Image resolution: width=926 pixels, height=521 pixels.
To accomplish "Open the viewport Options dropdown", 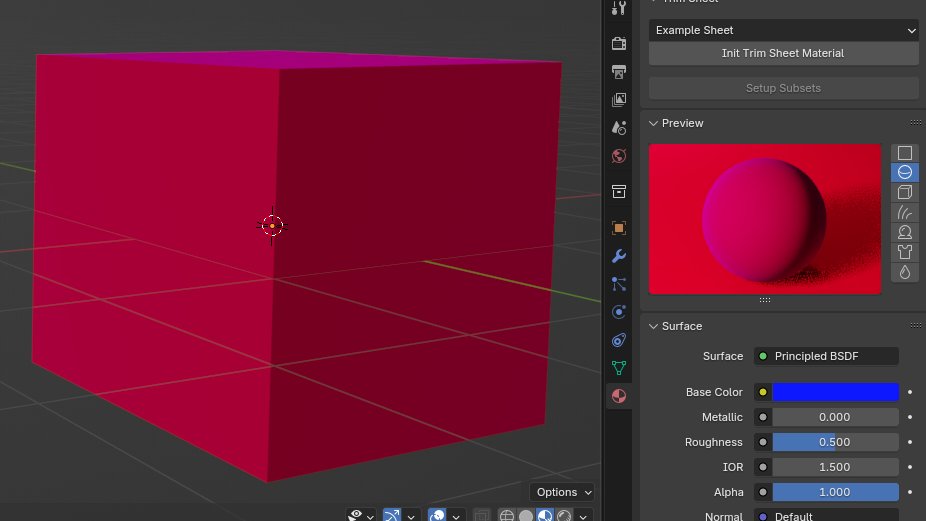I will pyautogui.click(x=563, y=492).
